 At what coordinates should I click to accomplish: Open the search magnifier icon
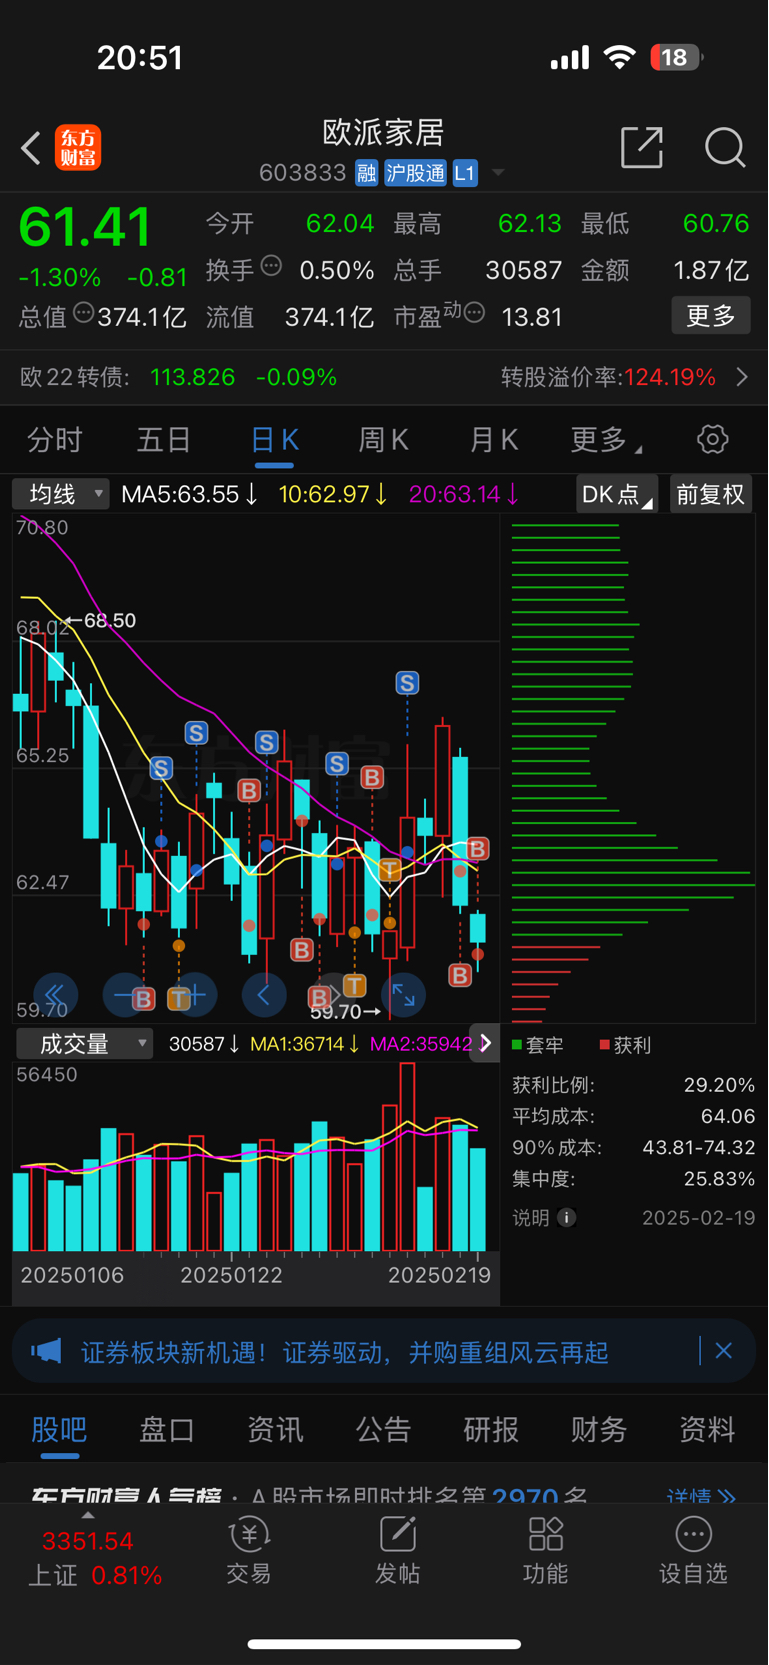click(x=725, y=147)
